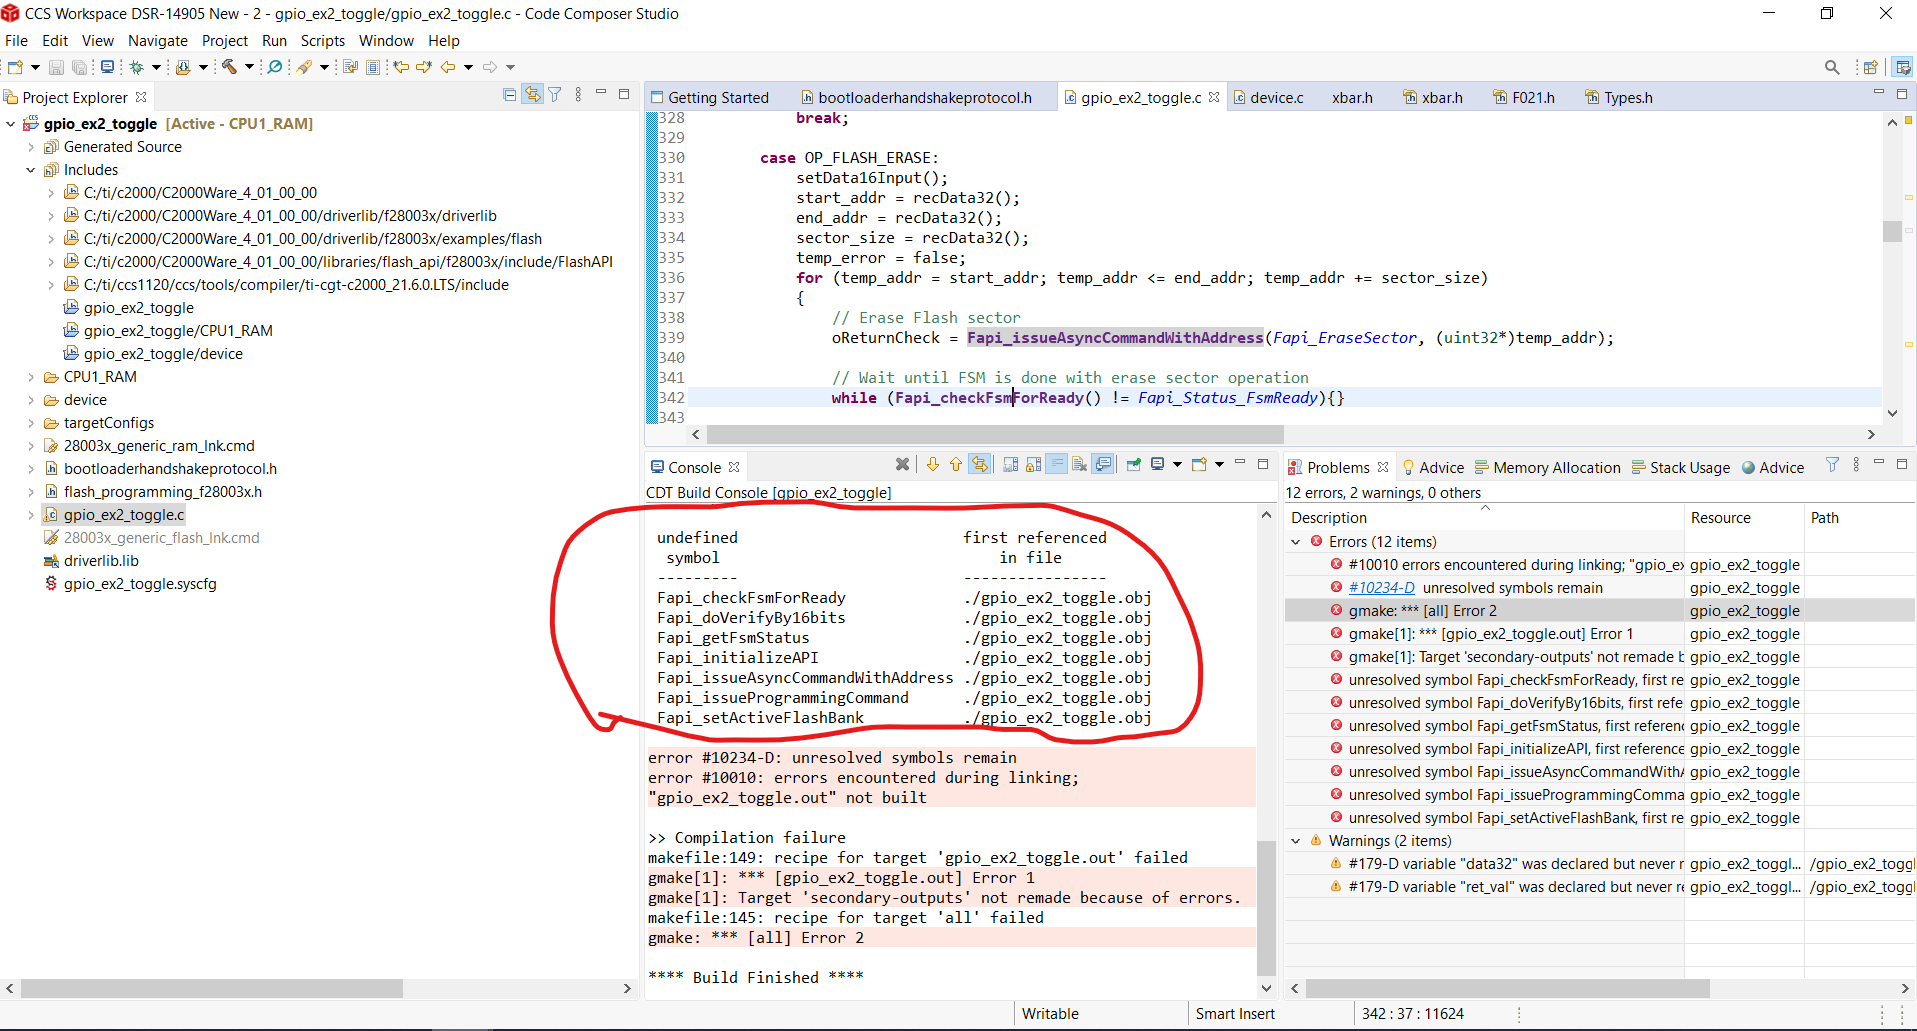Click quick access search magnifier top right
This screenshot has height=1031, width=1917.
[1832, 67]
